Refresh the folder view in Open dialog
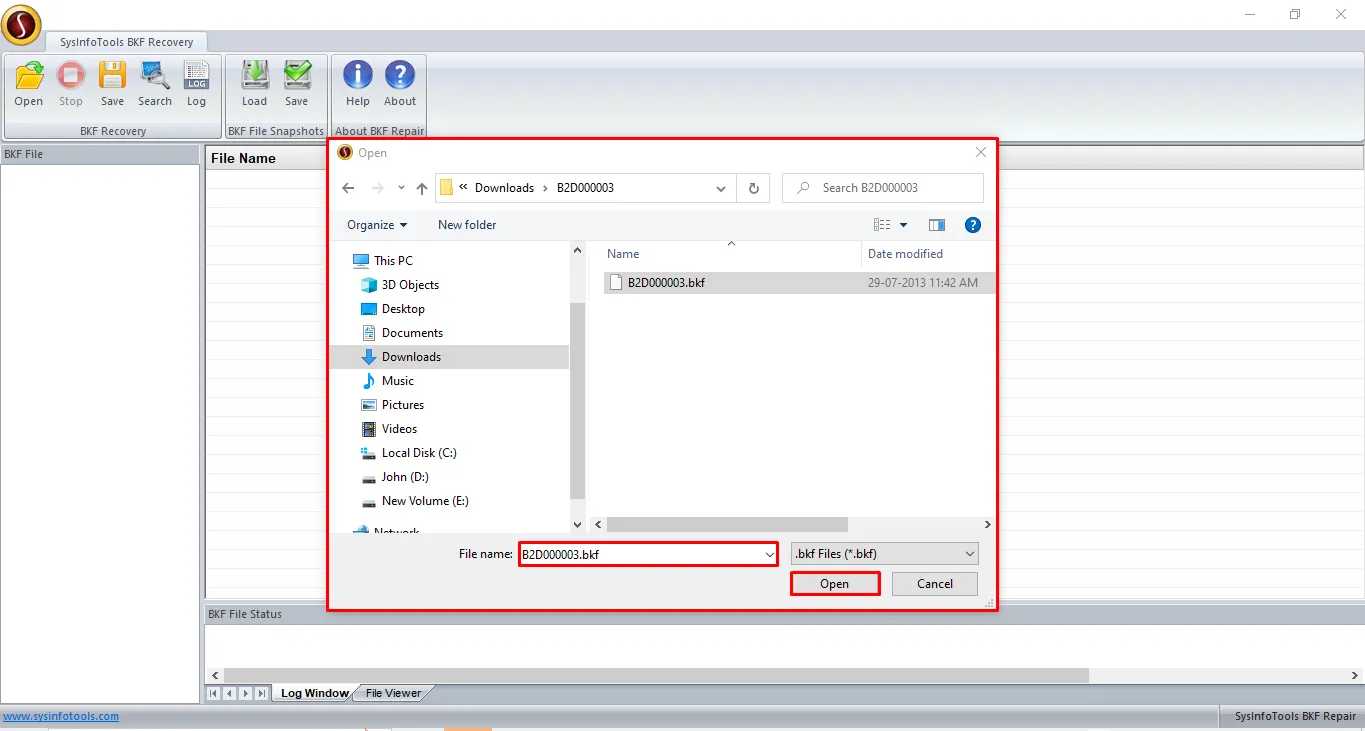The width and height of the screenshot is (1365, 731). pyautogui.click(x=753, y=188)
